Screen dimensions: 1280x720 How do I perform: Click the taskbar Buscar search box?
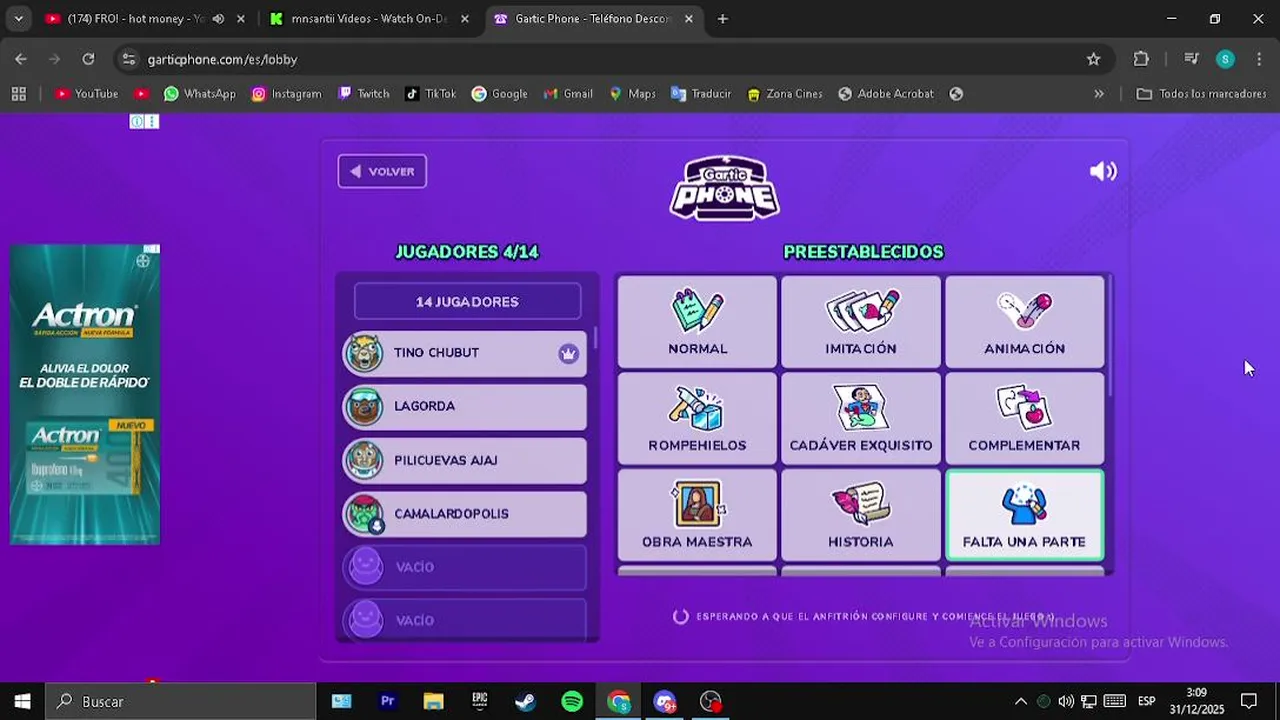[x=181, y=701]
